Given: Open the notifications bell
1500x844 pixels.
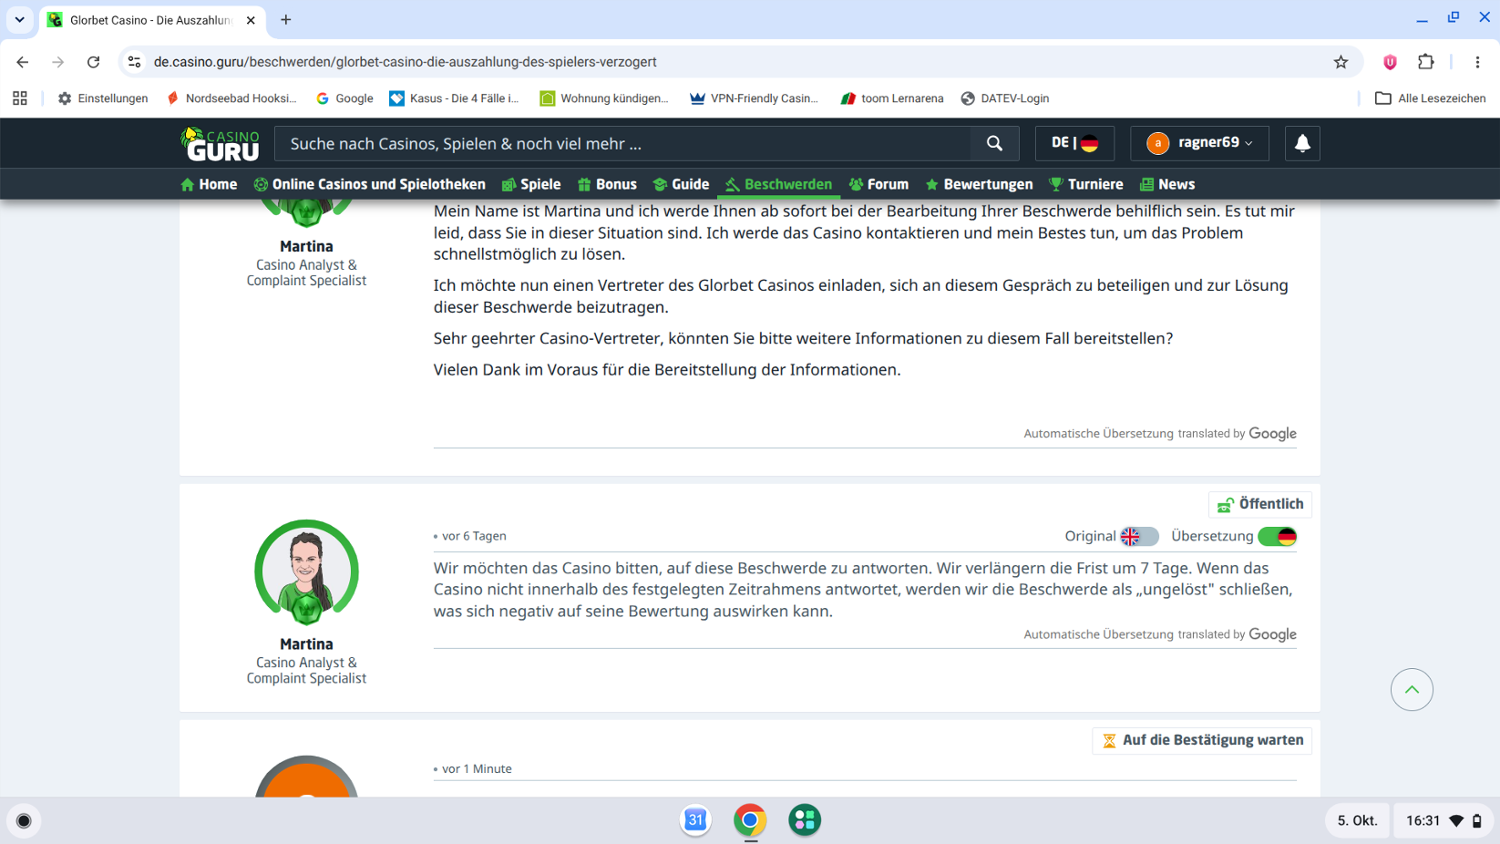Looking at the screenshot, I should click(x=1302, y=143).
